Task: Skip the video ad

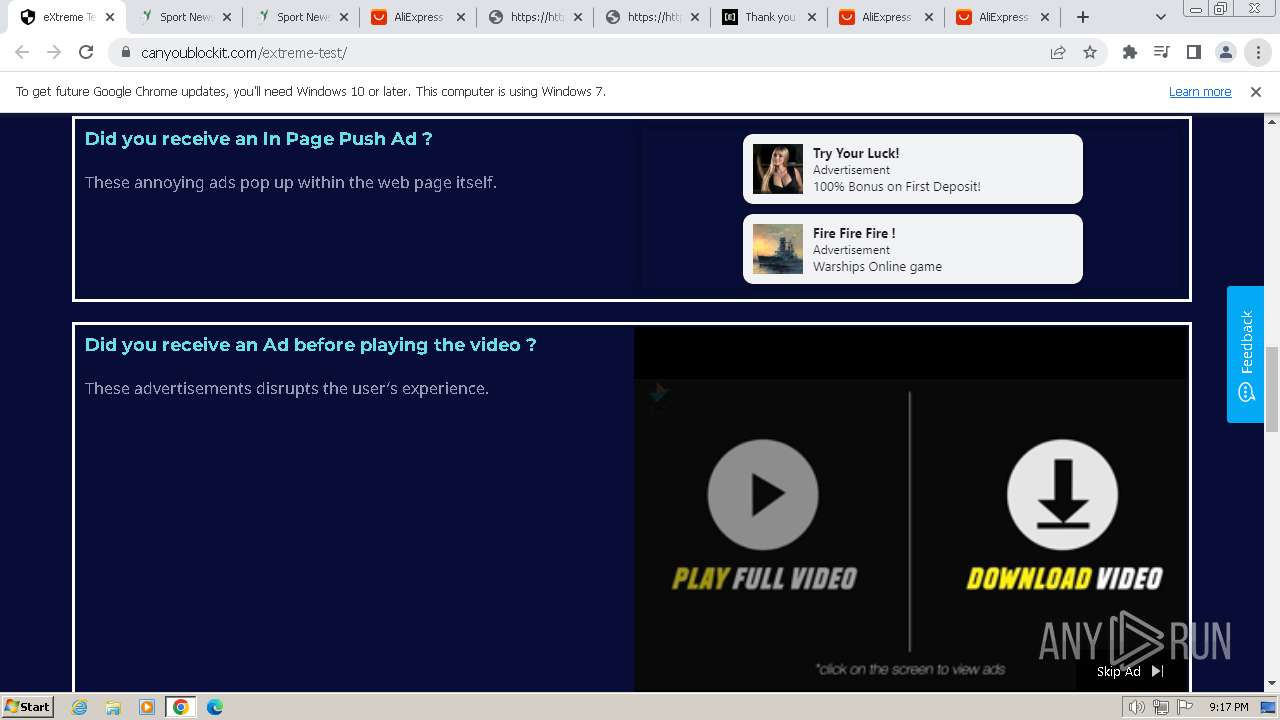Action: coord(1131,671)
